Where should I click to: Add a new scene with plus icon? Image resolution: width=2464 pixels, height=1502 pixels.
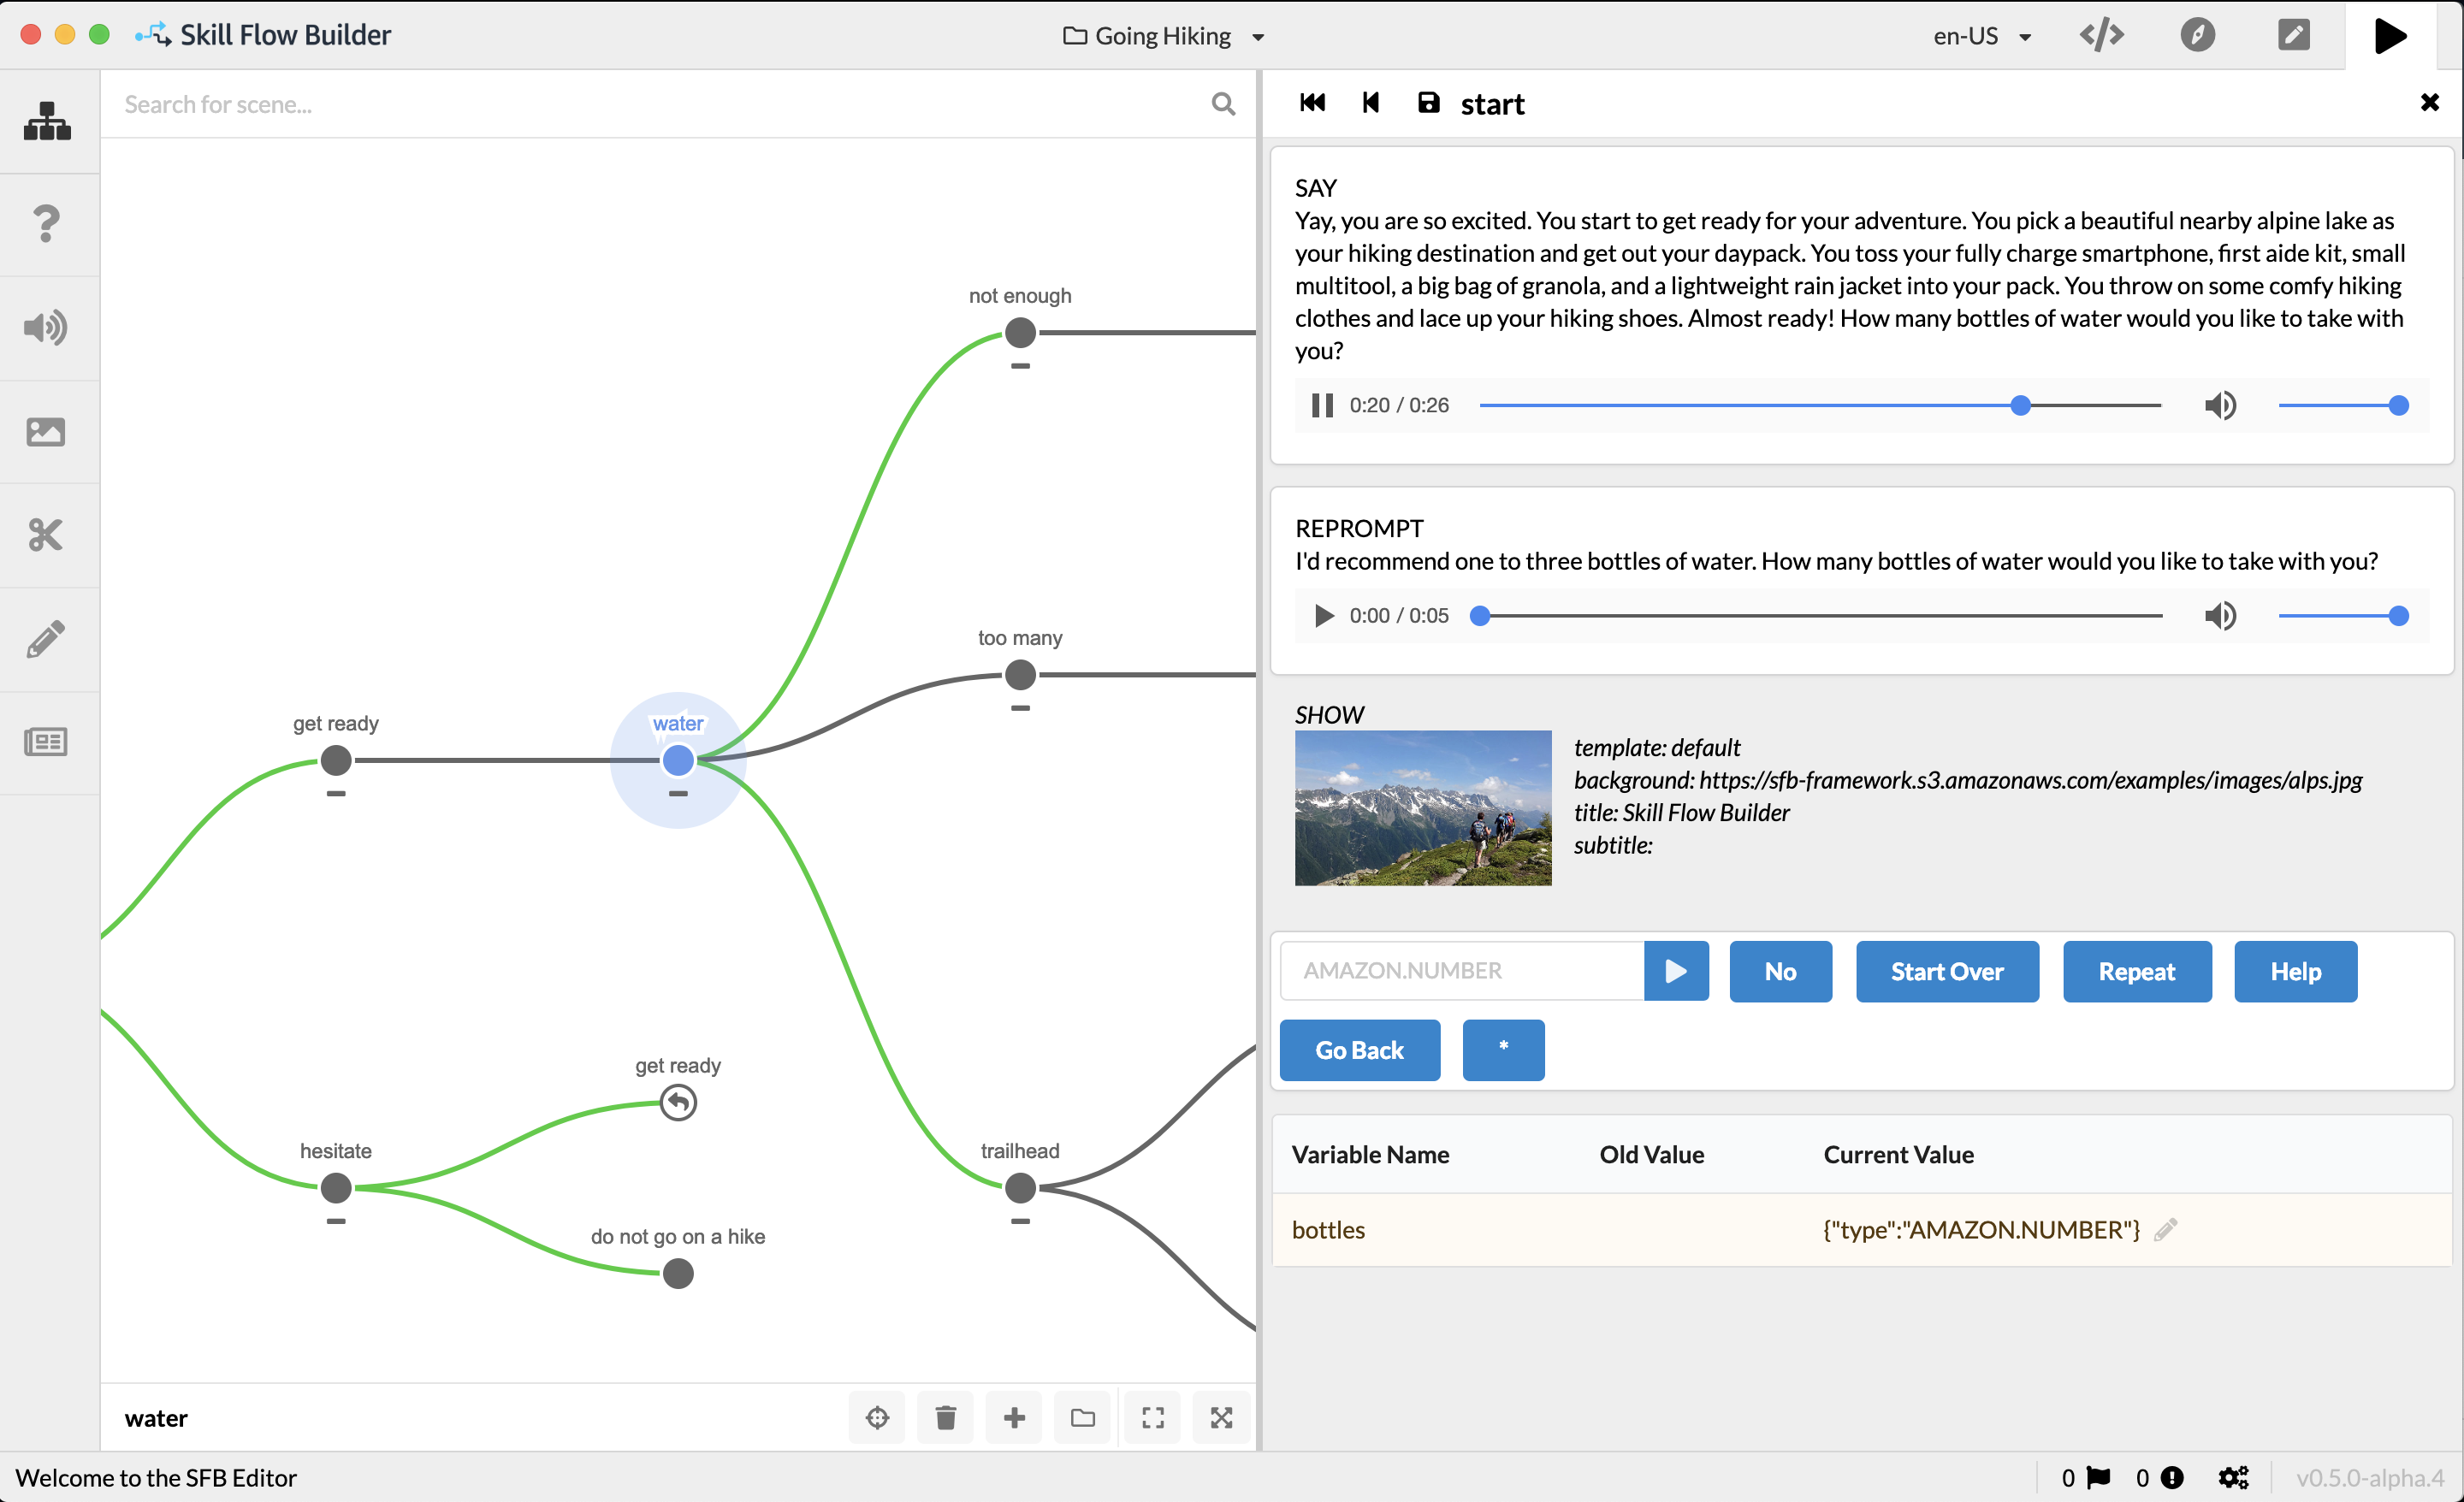1014,1417
